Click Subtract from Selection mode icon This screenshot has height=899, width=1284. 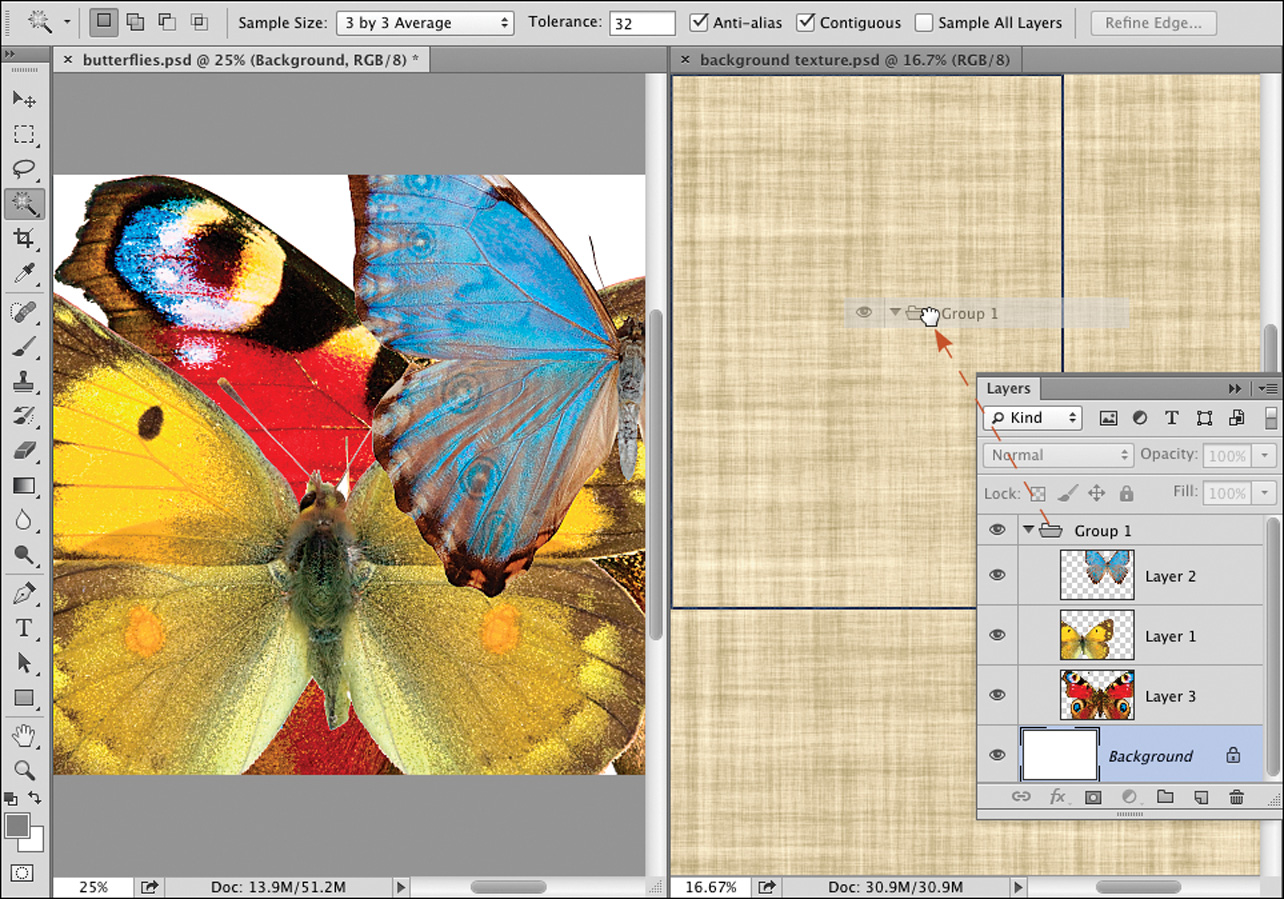167,21
